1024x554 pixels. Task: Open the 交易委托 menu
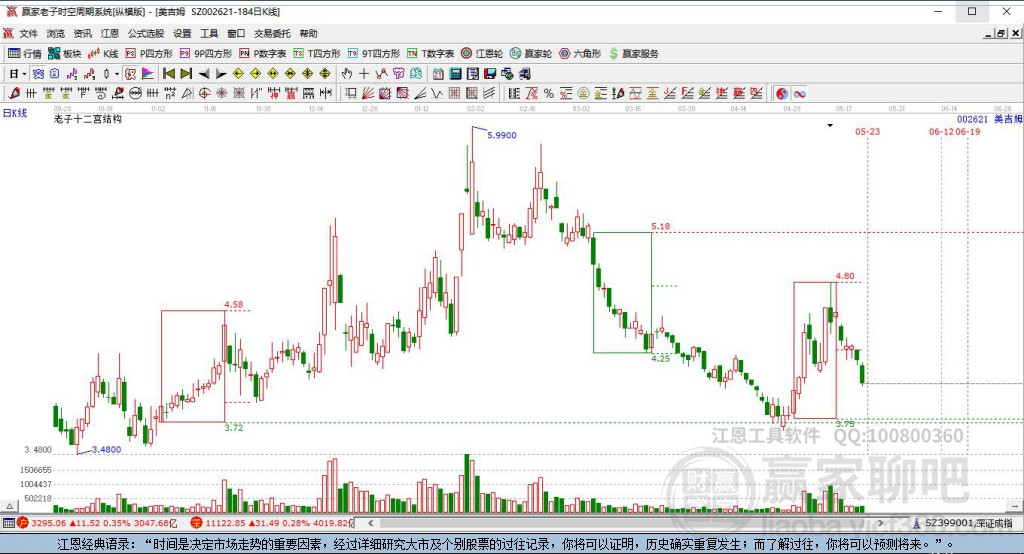(272, 33)
